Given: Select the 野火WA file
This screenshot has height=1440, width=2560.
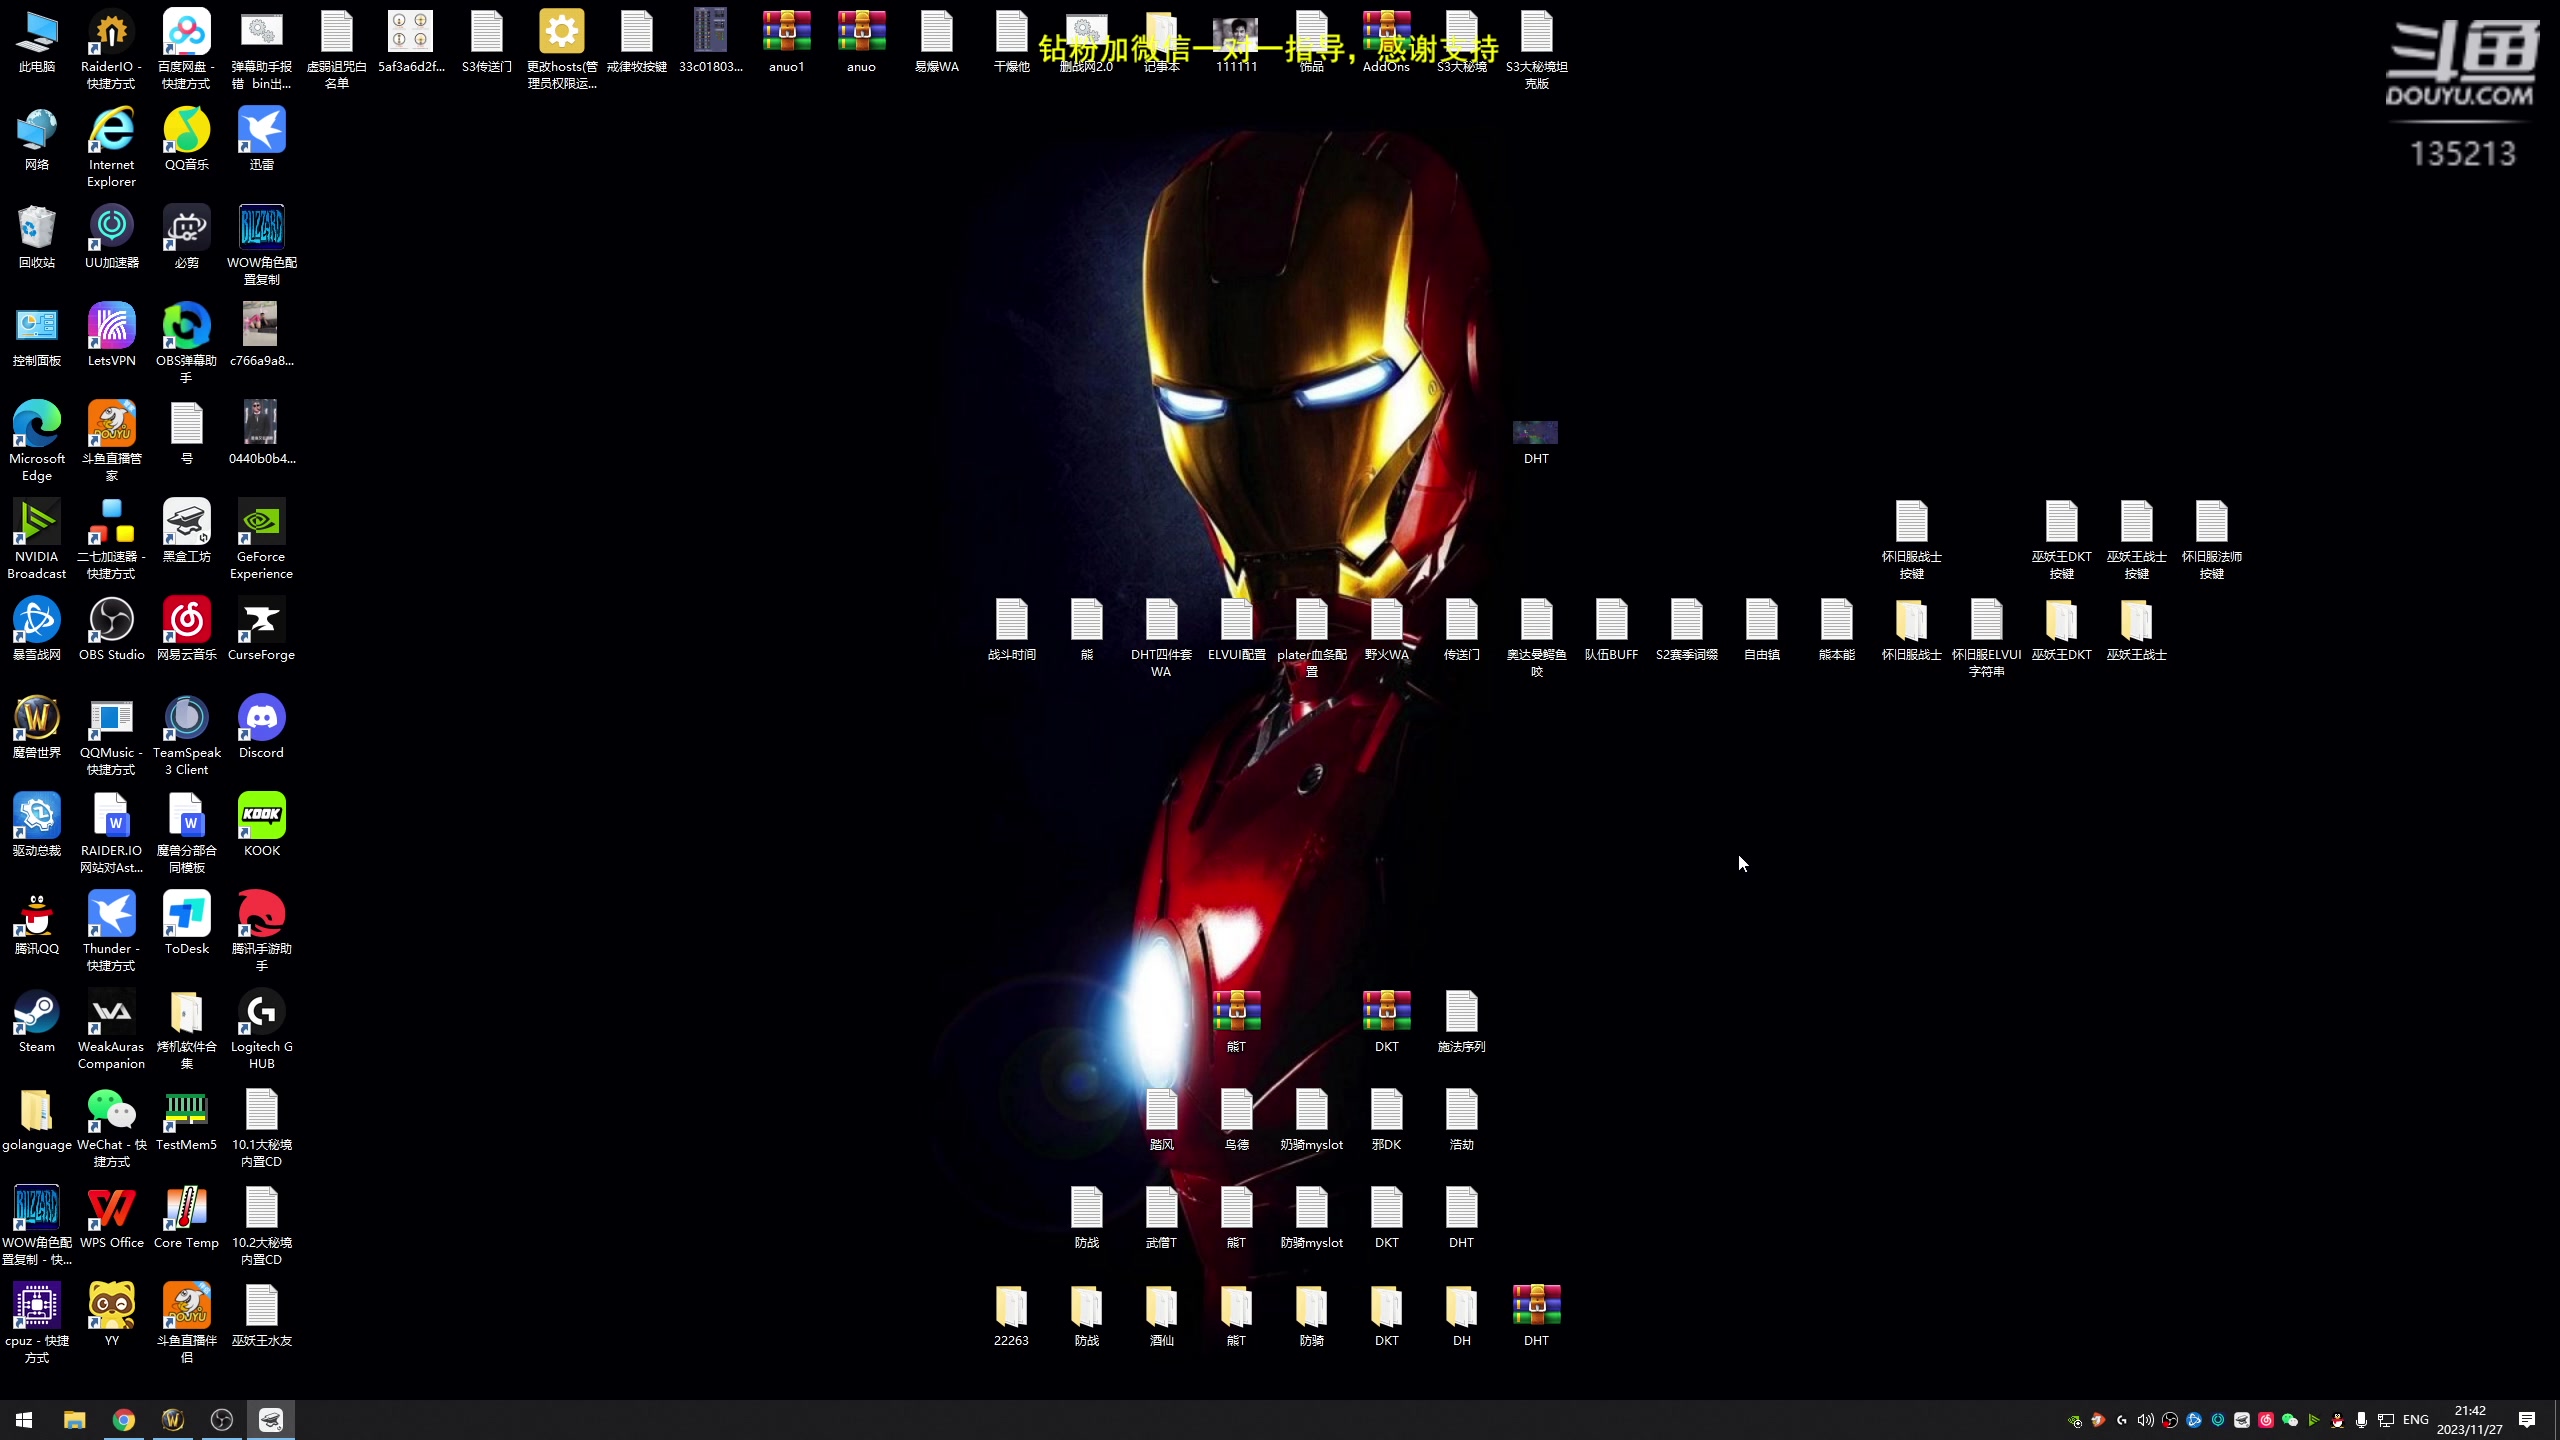Looking at the screenshot, I should point(1386,629).
